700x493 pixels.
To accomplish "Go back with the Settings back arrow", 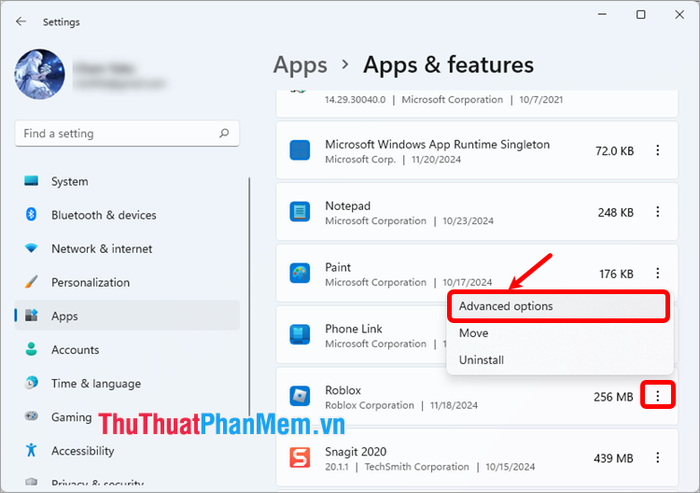I will (21, 21).
